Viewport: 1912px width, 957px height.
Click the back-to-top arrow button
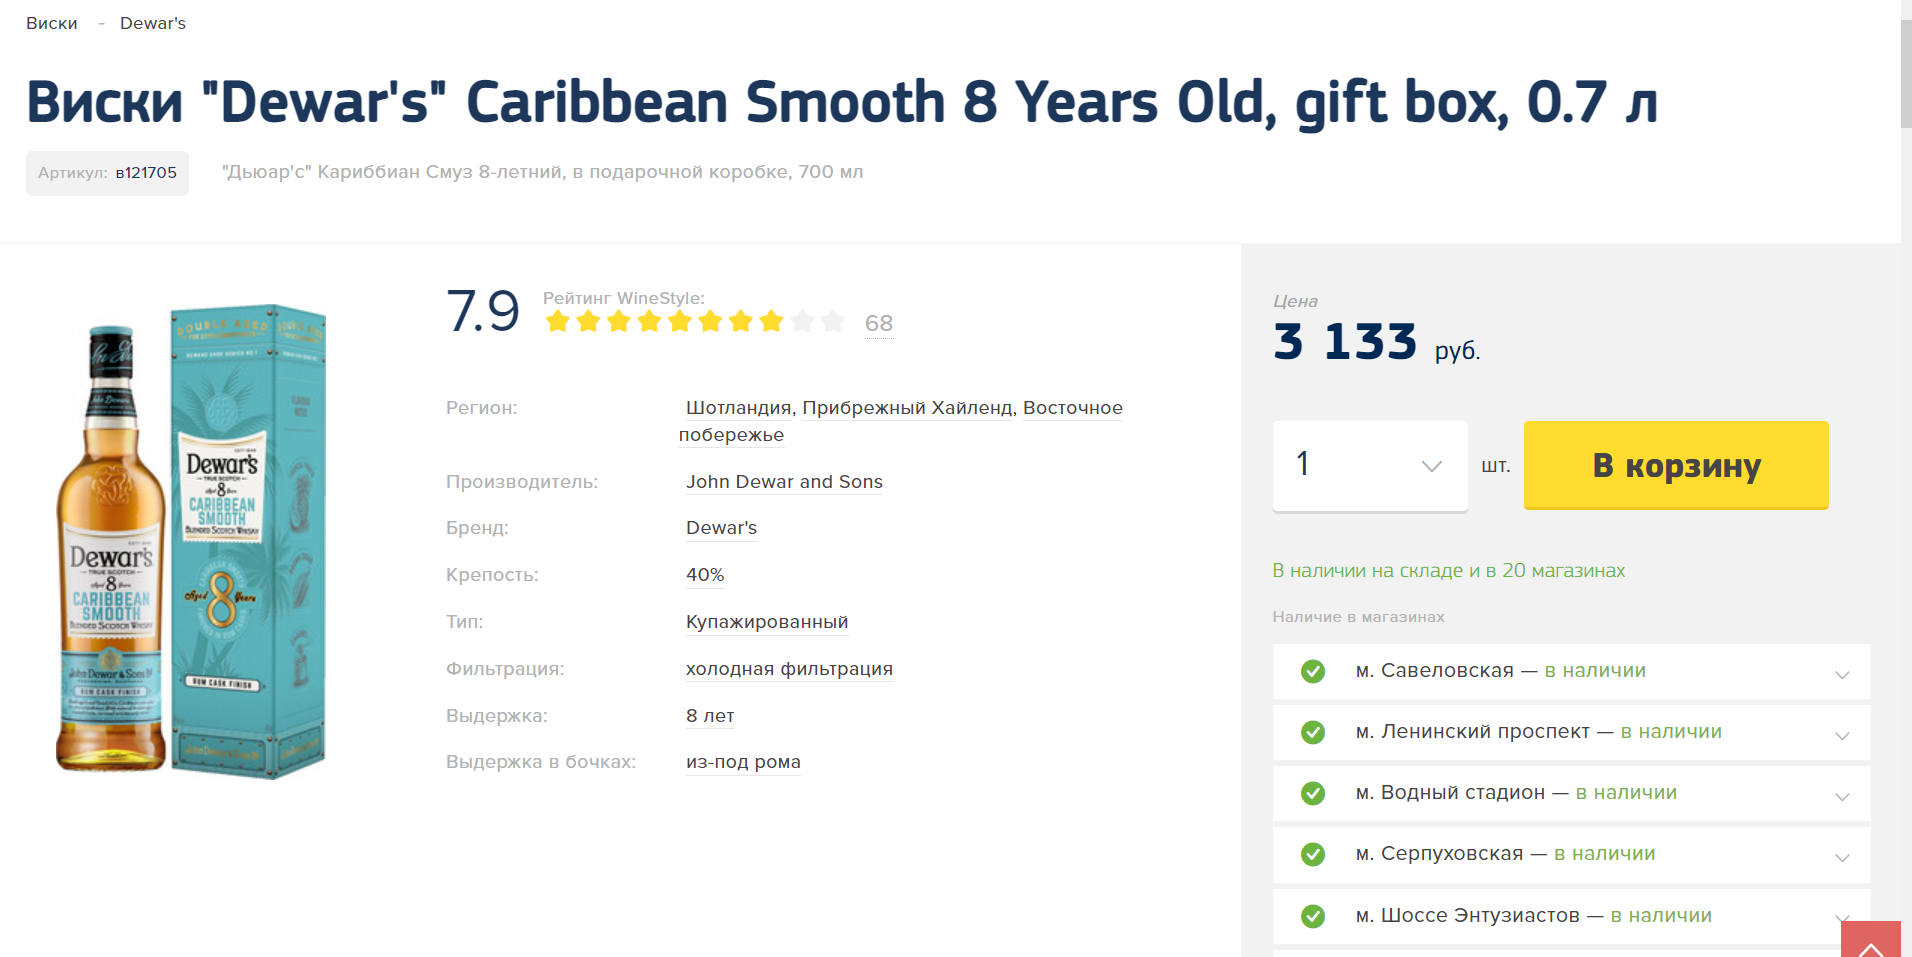coord(1870,940)
